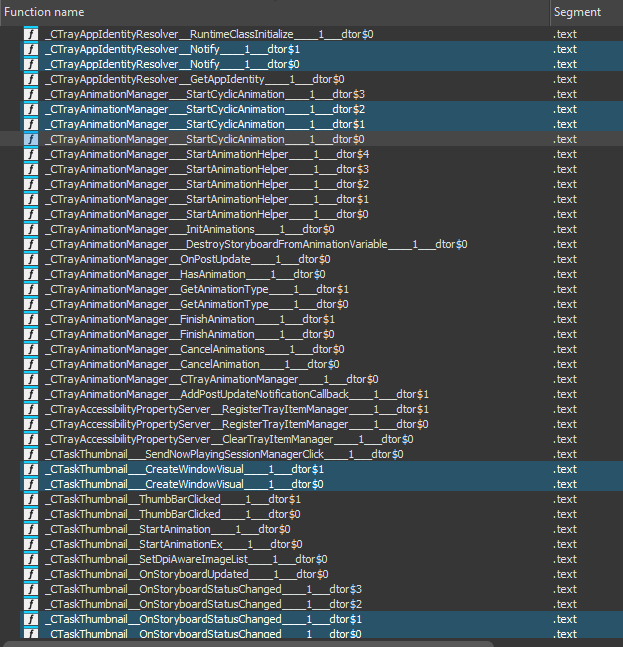Select _CTaskThumbnail__StartAnimationEx dtor$0 name
The image size is (623, 647).
click(x=174, y=544)
